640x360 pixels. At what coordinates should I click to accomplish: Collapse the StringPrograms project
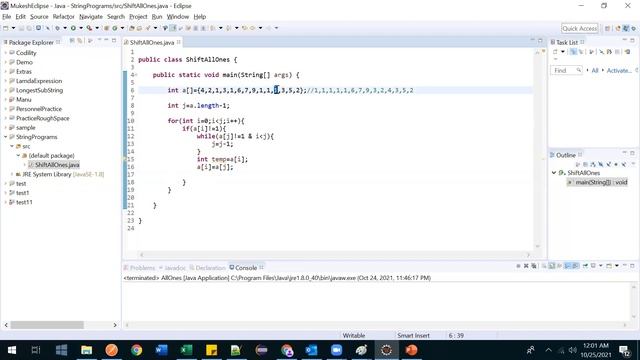6,137
